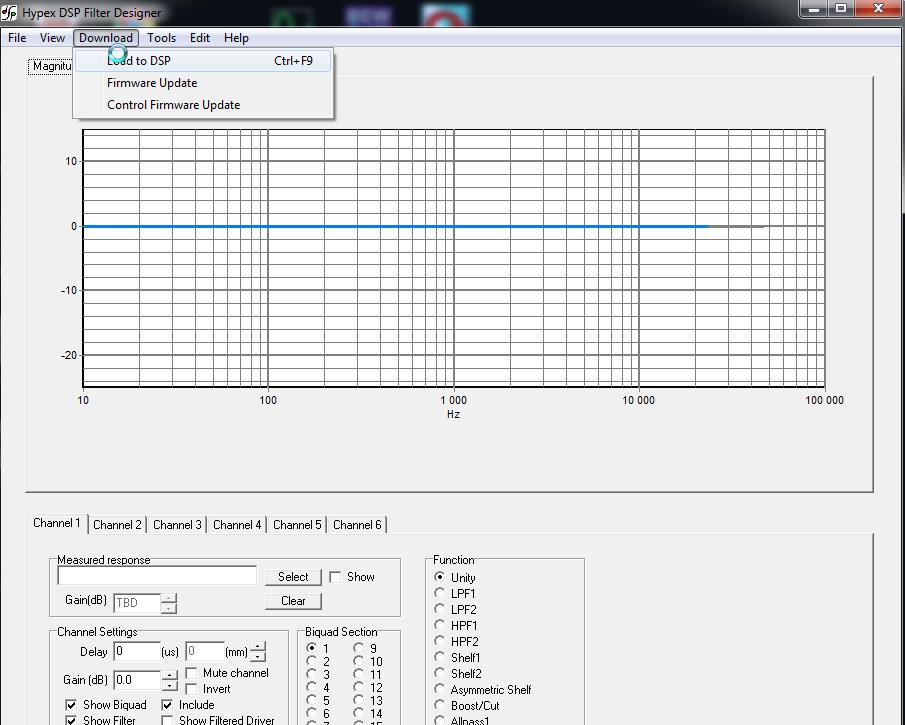Click the Clear button
Screen dimensions: 905x725
293,601
